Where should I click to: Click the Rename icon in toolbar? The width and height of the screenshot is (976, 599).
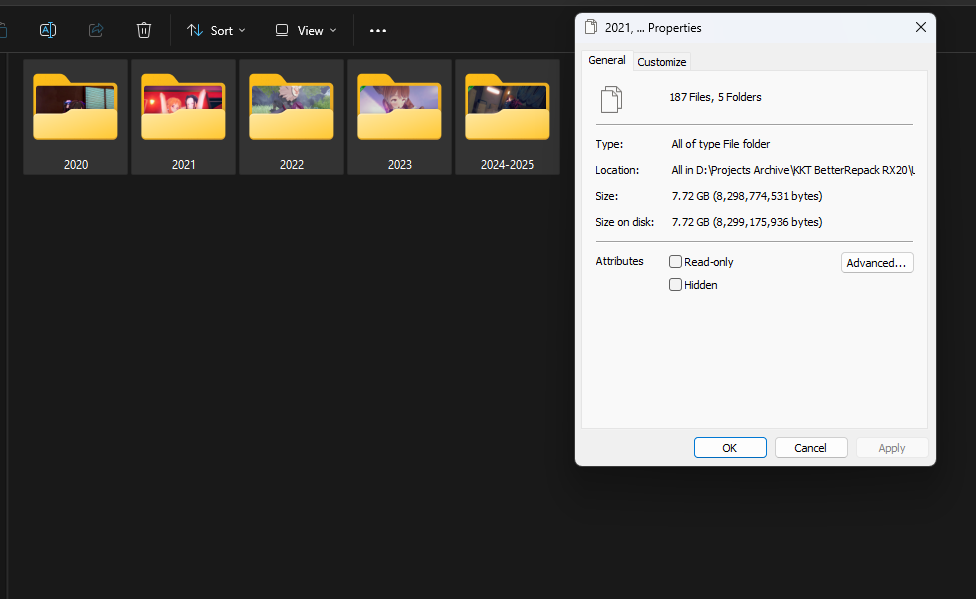coord(47,30)
